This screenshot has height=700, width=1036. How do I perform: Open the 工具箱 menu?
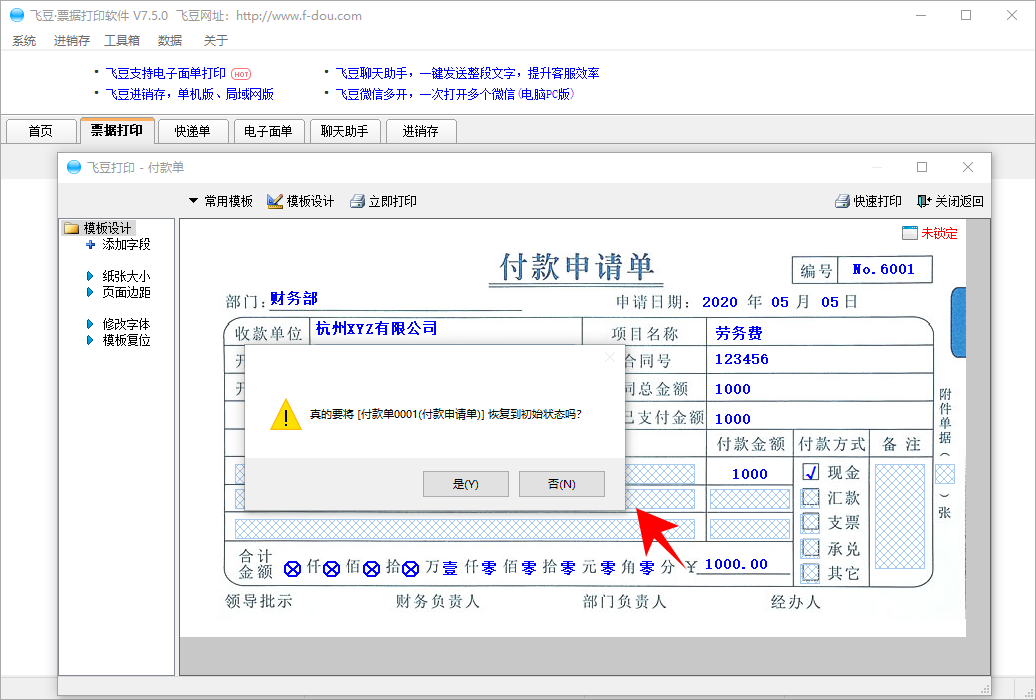[x=122, y=41]
